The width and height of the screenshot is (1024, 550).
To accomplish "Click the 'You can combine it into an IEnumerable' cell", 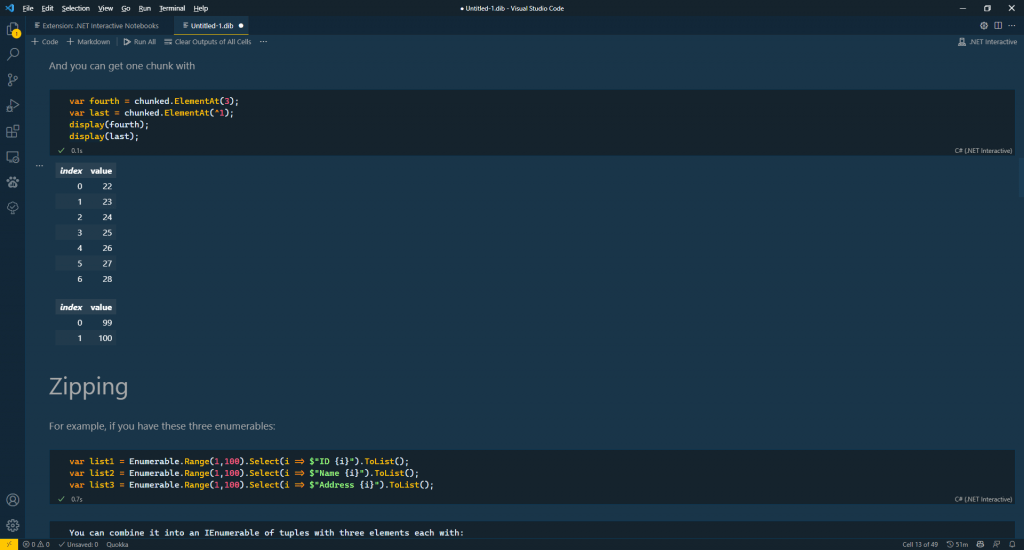I will [x=532, y=530].
